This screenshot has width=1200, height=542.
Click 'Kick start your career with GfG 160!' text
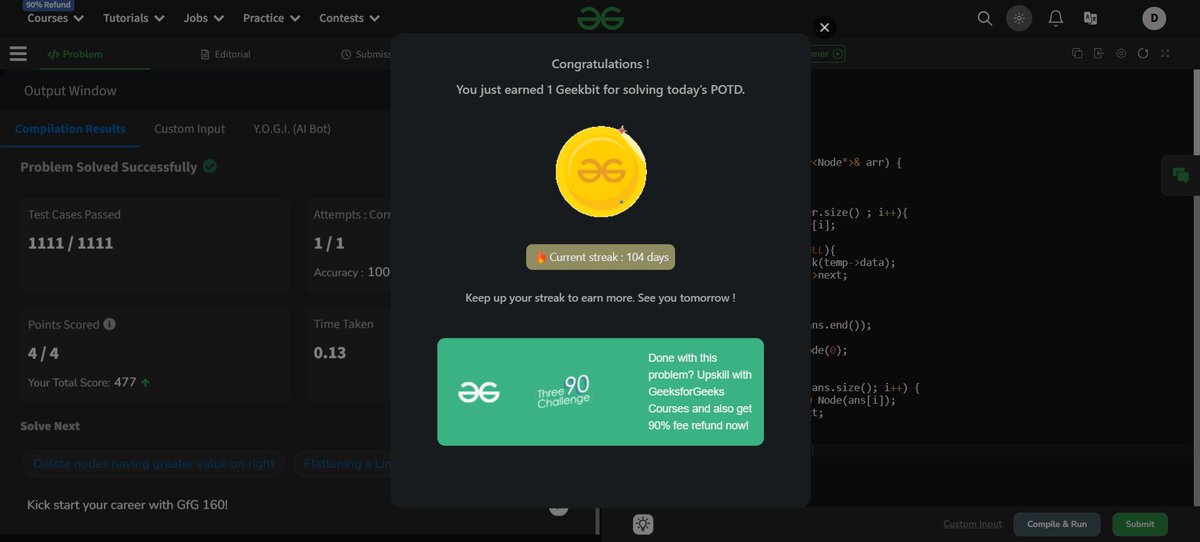click(127, 505)
